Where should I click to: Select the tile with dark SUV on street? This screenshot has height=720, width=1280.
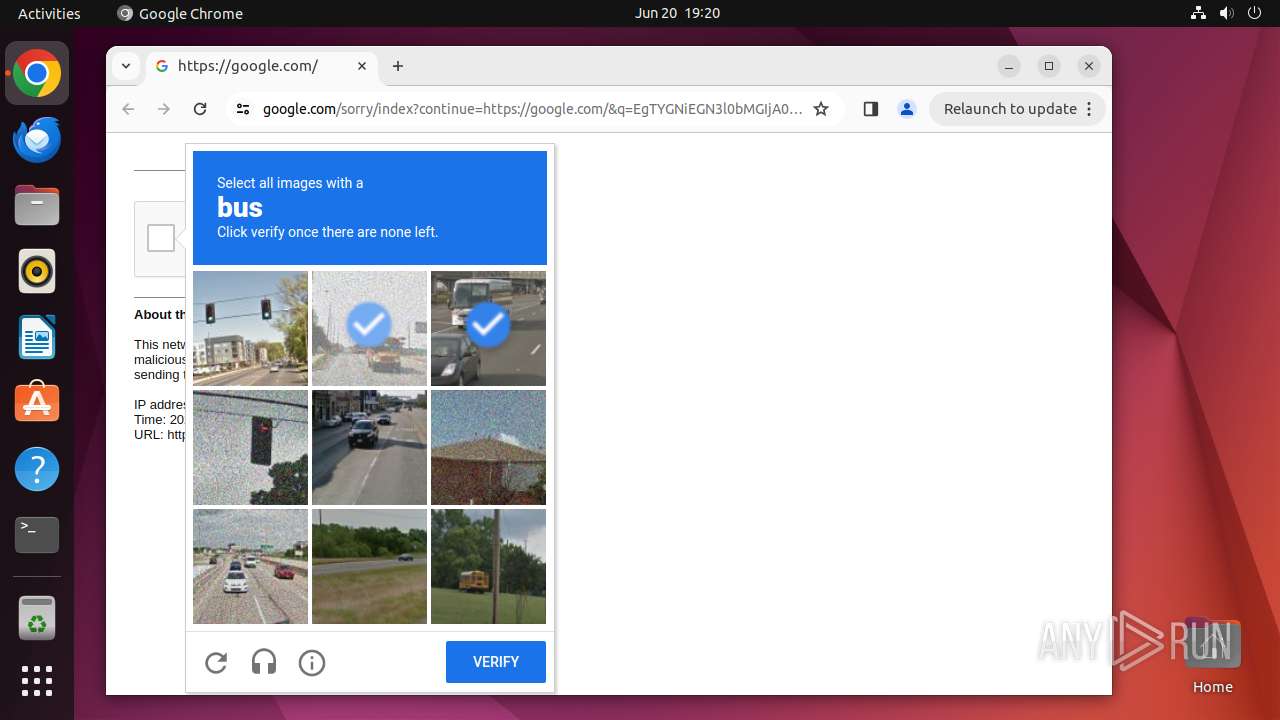click(x=369, y=447)
